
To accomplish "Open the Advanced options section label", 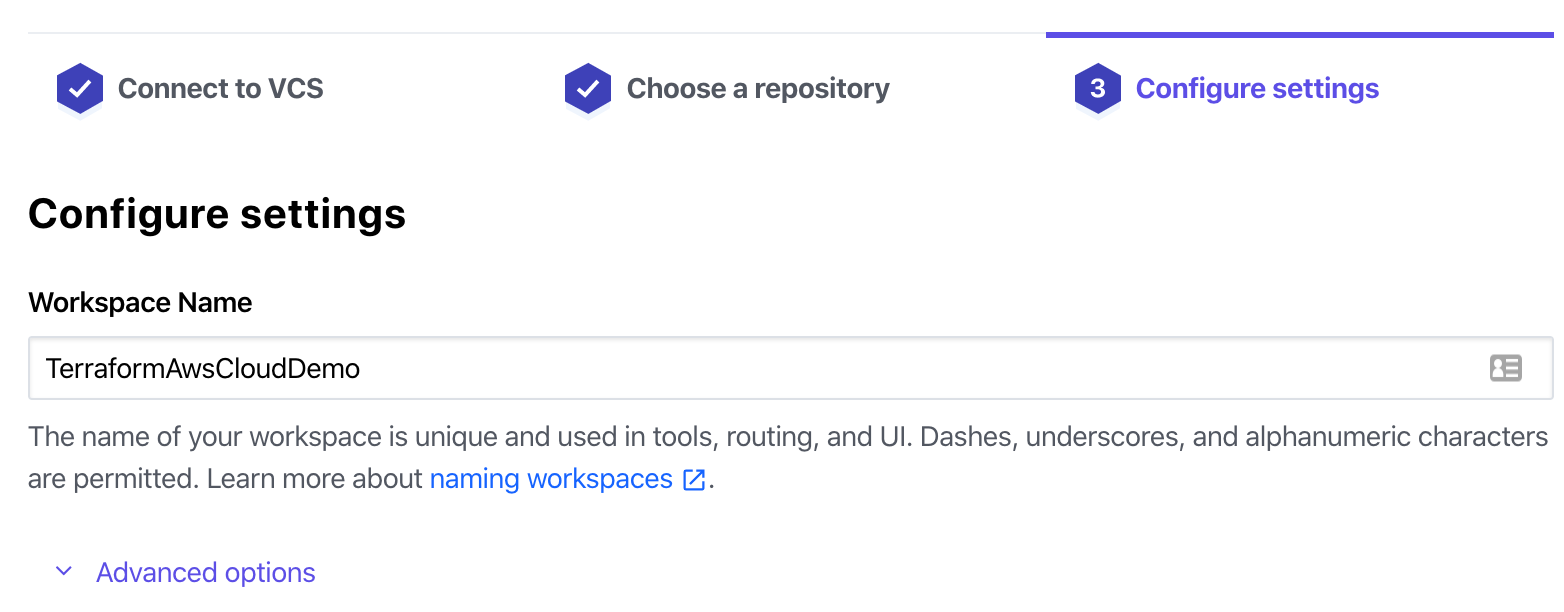I will coord(205,573).
